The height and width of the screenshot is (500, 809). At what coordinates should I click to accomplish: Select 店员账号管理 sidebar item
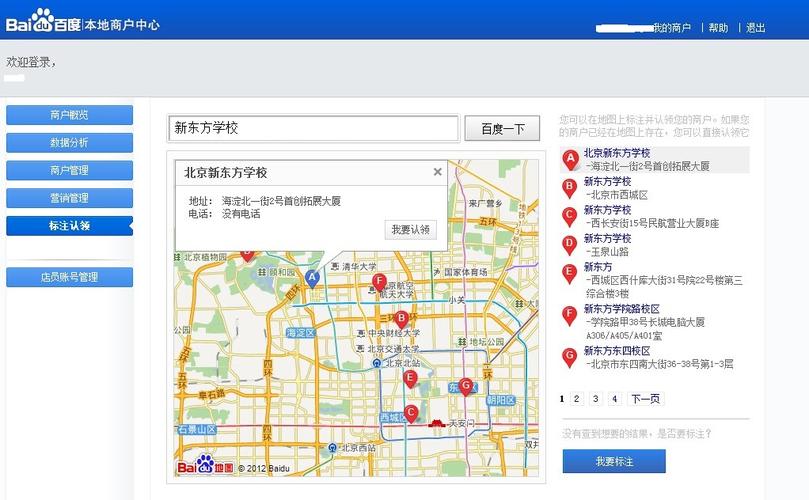pyautogui.click(x=69, y=277)
